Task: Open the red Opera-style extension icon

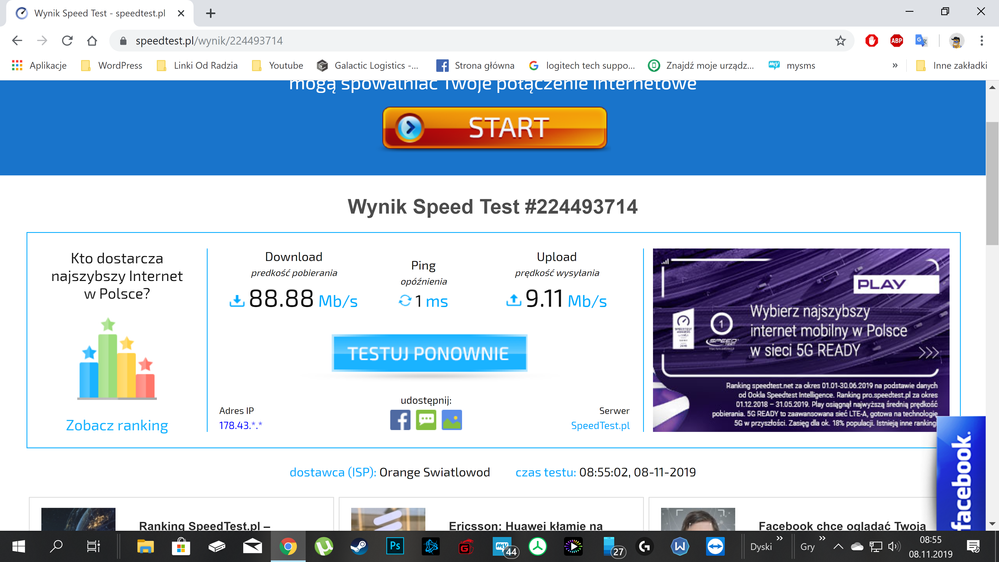Action: [x=872, y=41]
